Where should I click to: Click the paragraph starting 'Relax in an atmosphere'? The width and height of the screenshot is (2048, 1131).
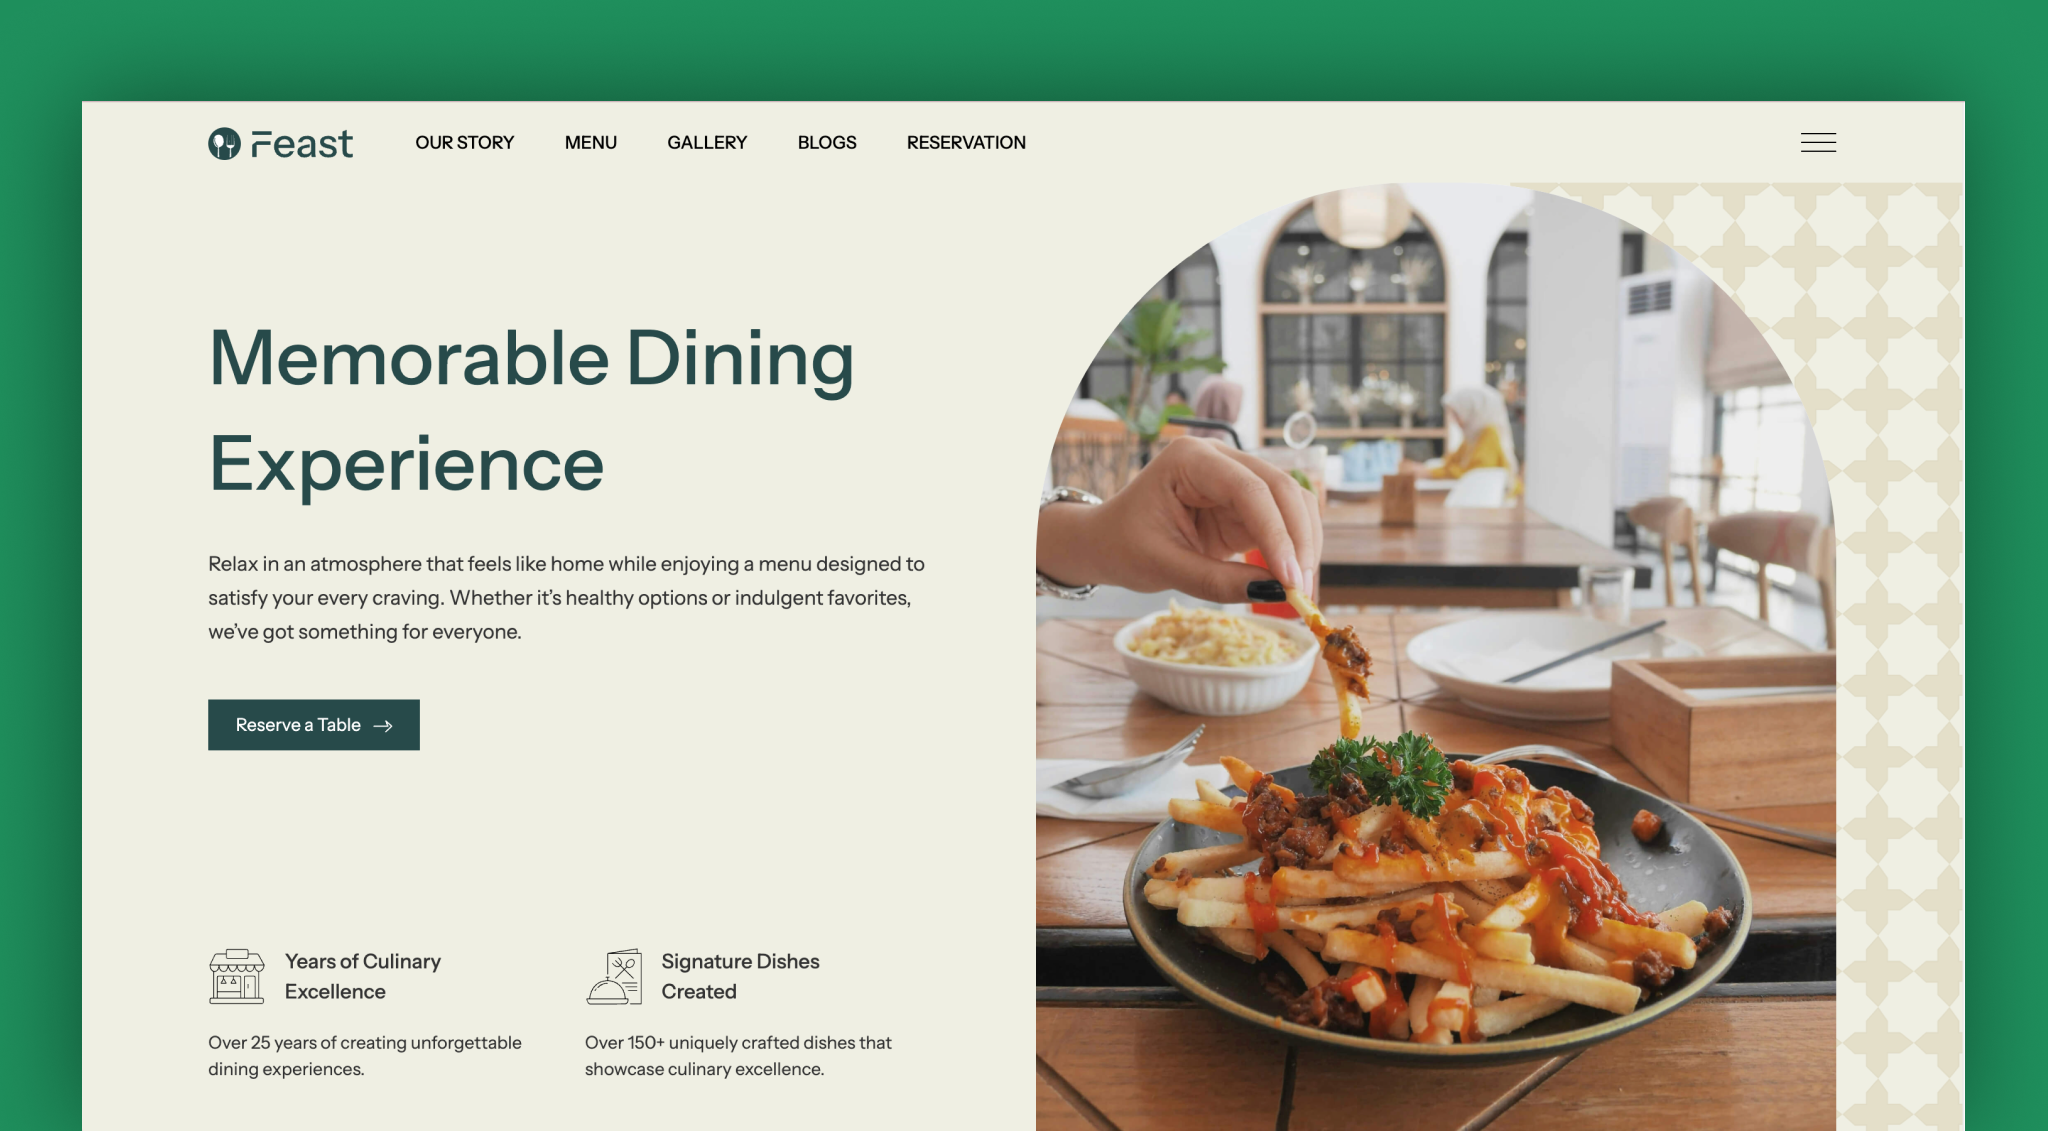point(566,598)
